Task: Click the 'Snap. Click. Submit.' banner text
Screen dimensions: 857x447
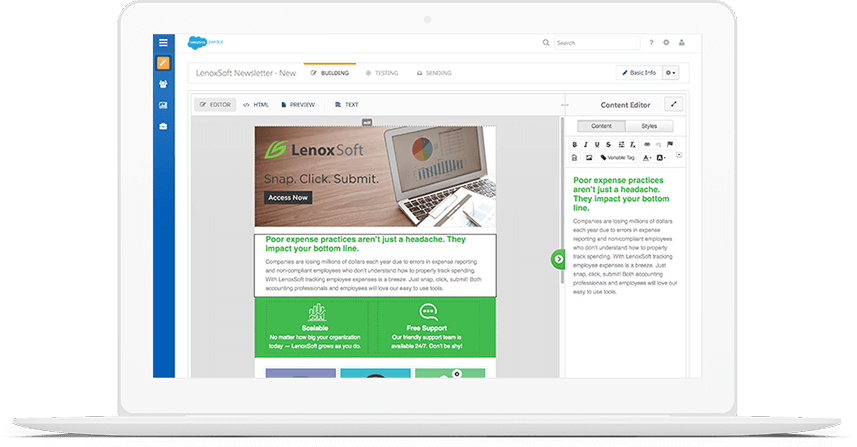Action: point(321,179)
